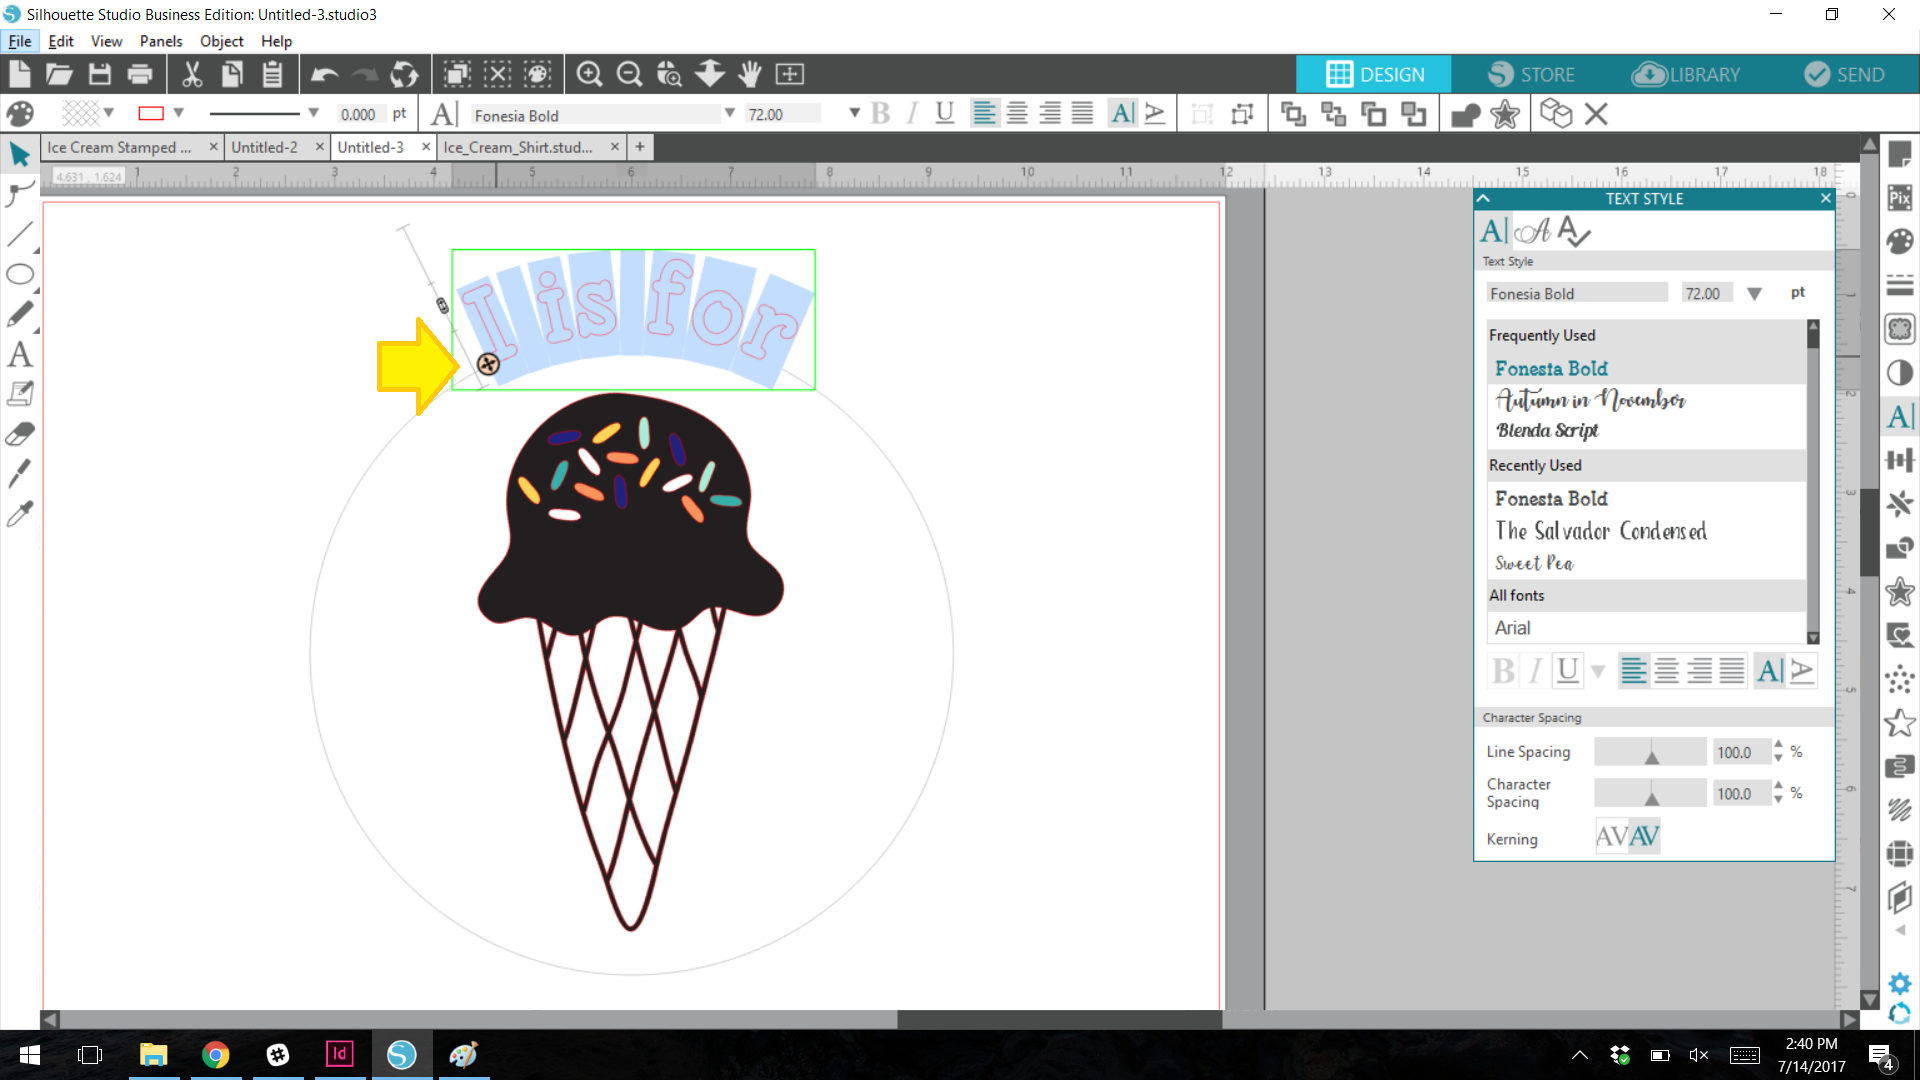
Task: Select the Draw an Ellipse tool
Action: 20,275
